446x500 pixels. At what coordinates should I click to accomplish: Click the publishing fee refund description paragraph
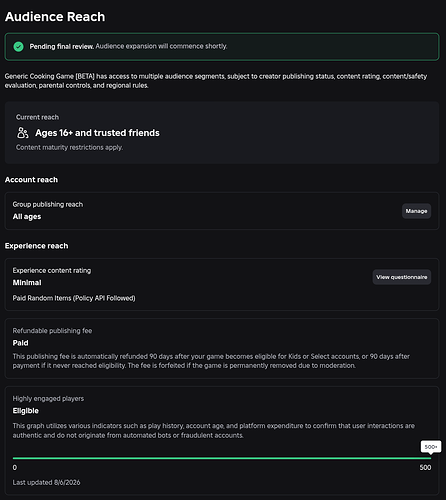coord(211,361)
